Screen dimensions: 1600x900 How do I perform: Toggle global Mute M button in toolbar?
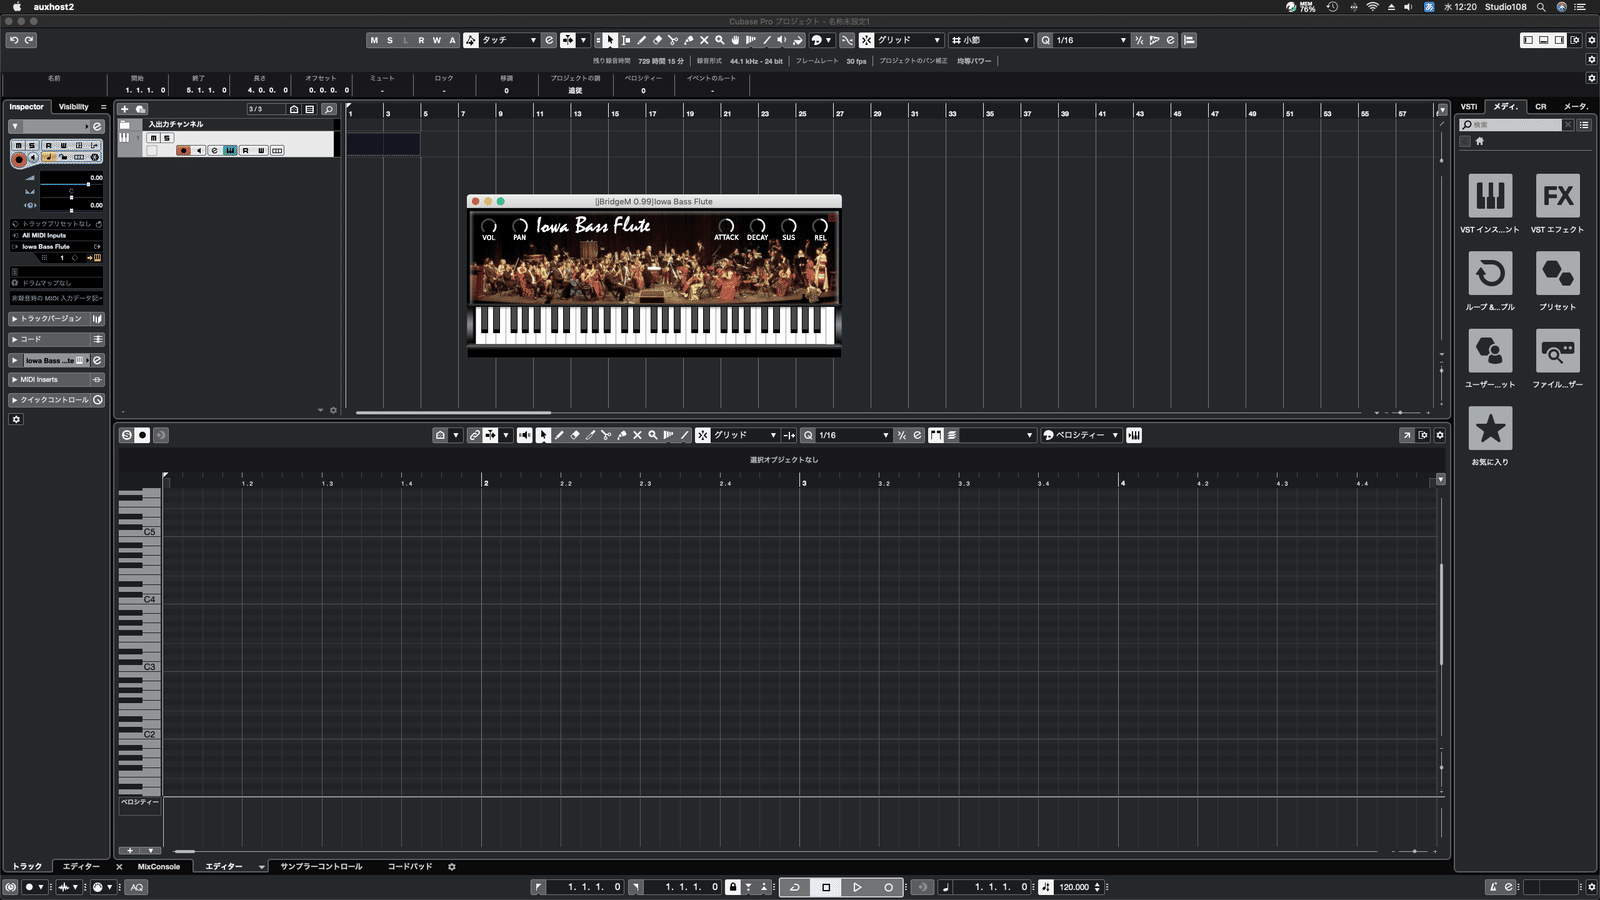click(x=374, y=40)
